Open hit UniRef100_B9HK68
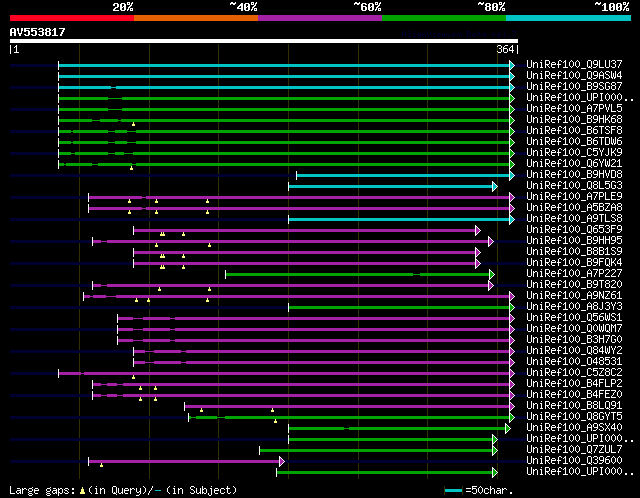The width and height of the screenshot is (640, 498). click(x=574, y=119)
